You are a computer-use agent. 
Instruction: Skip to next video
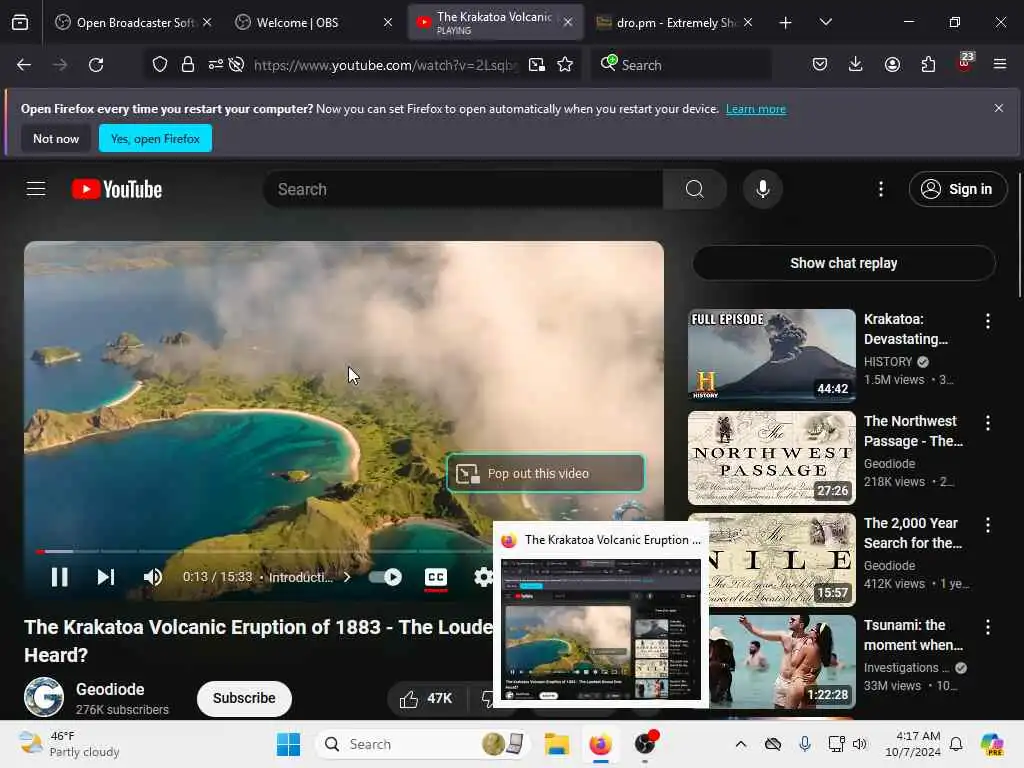[x=105, y=577]
